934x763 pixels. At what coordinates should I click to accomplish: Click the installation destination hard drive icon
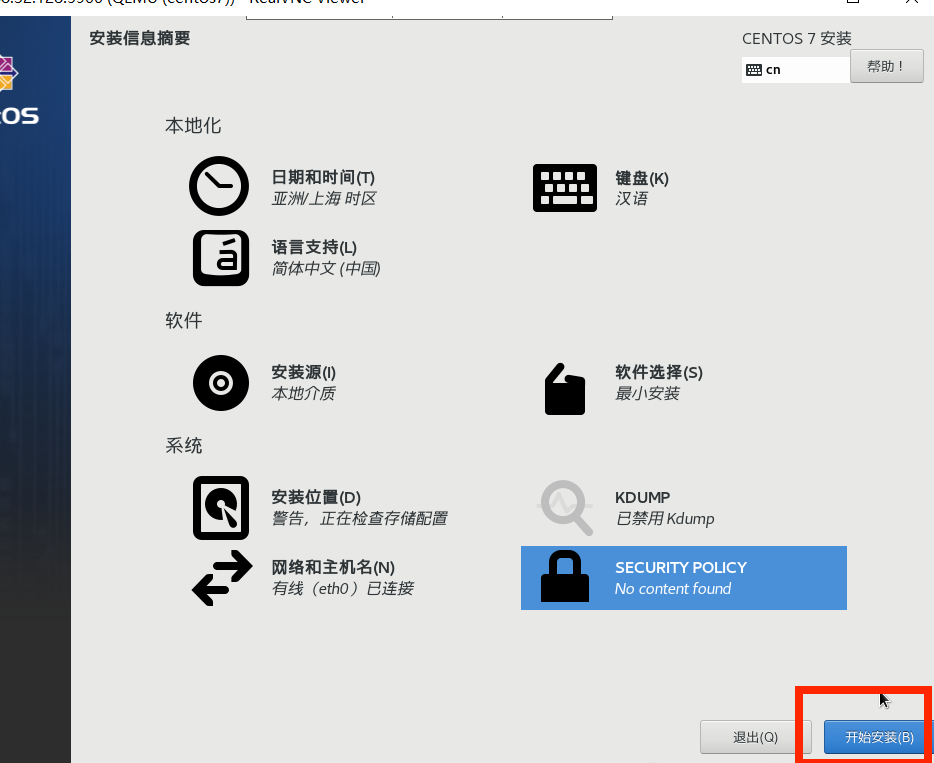pyautogui.click(x=220, y=507)
